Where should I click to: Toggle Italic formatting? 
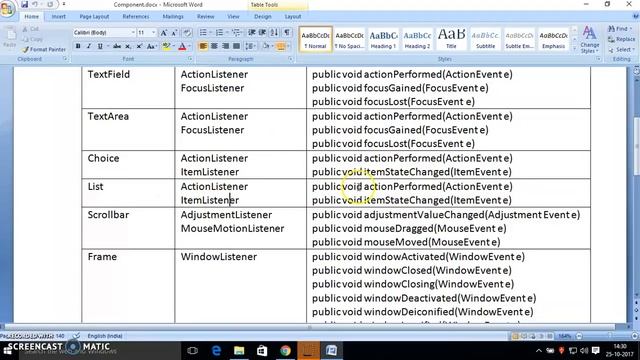click(x=89, y=47)
